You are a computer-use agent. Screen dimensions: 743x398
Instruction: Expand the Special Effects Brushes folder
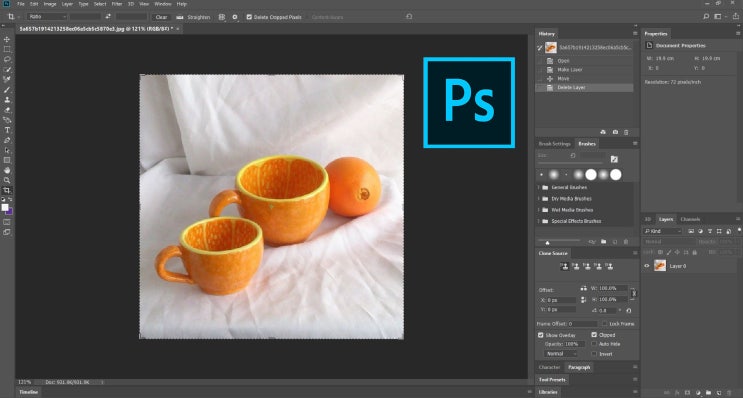tap(539, 221)
